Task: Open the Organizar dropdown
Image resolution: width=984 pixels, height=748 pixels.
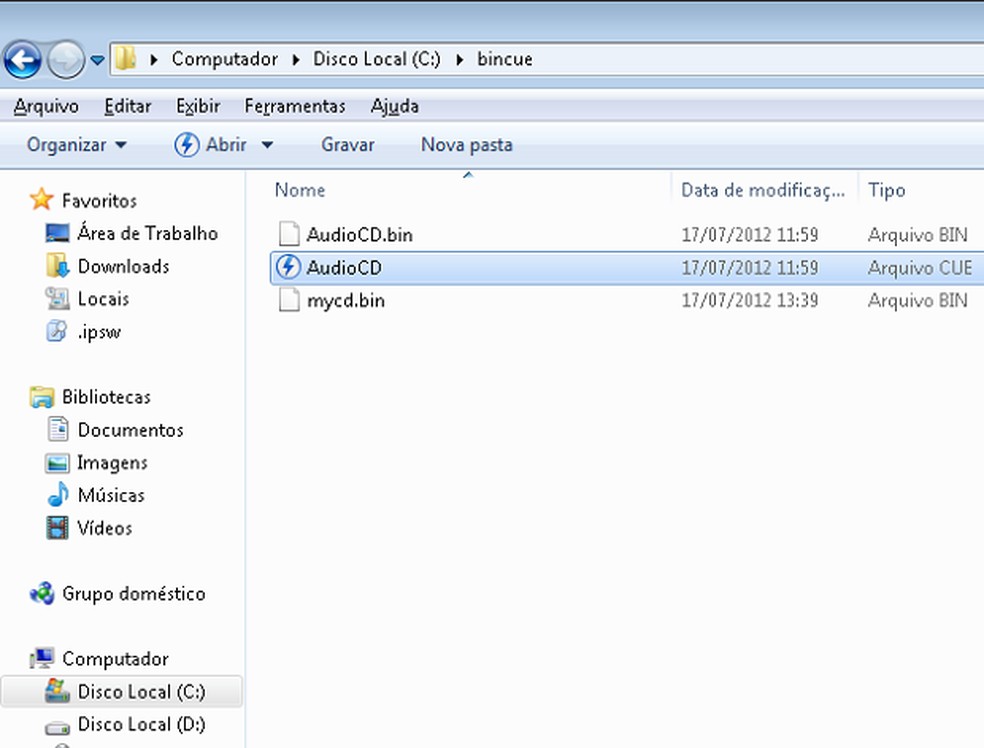Action: [x=77, y=145]
